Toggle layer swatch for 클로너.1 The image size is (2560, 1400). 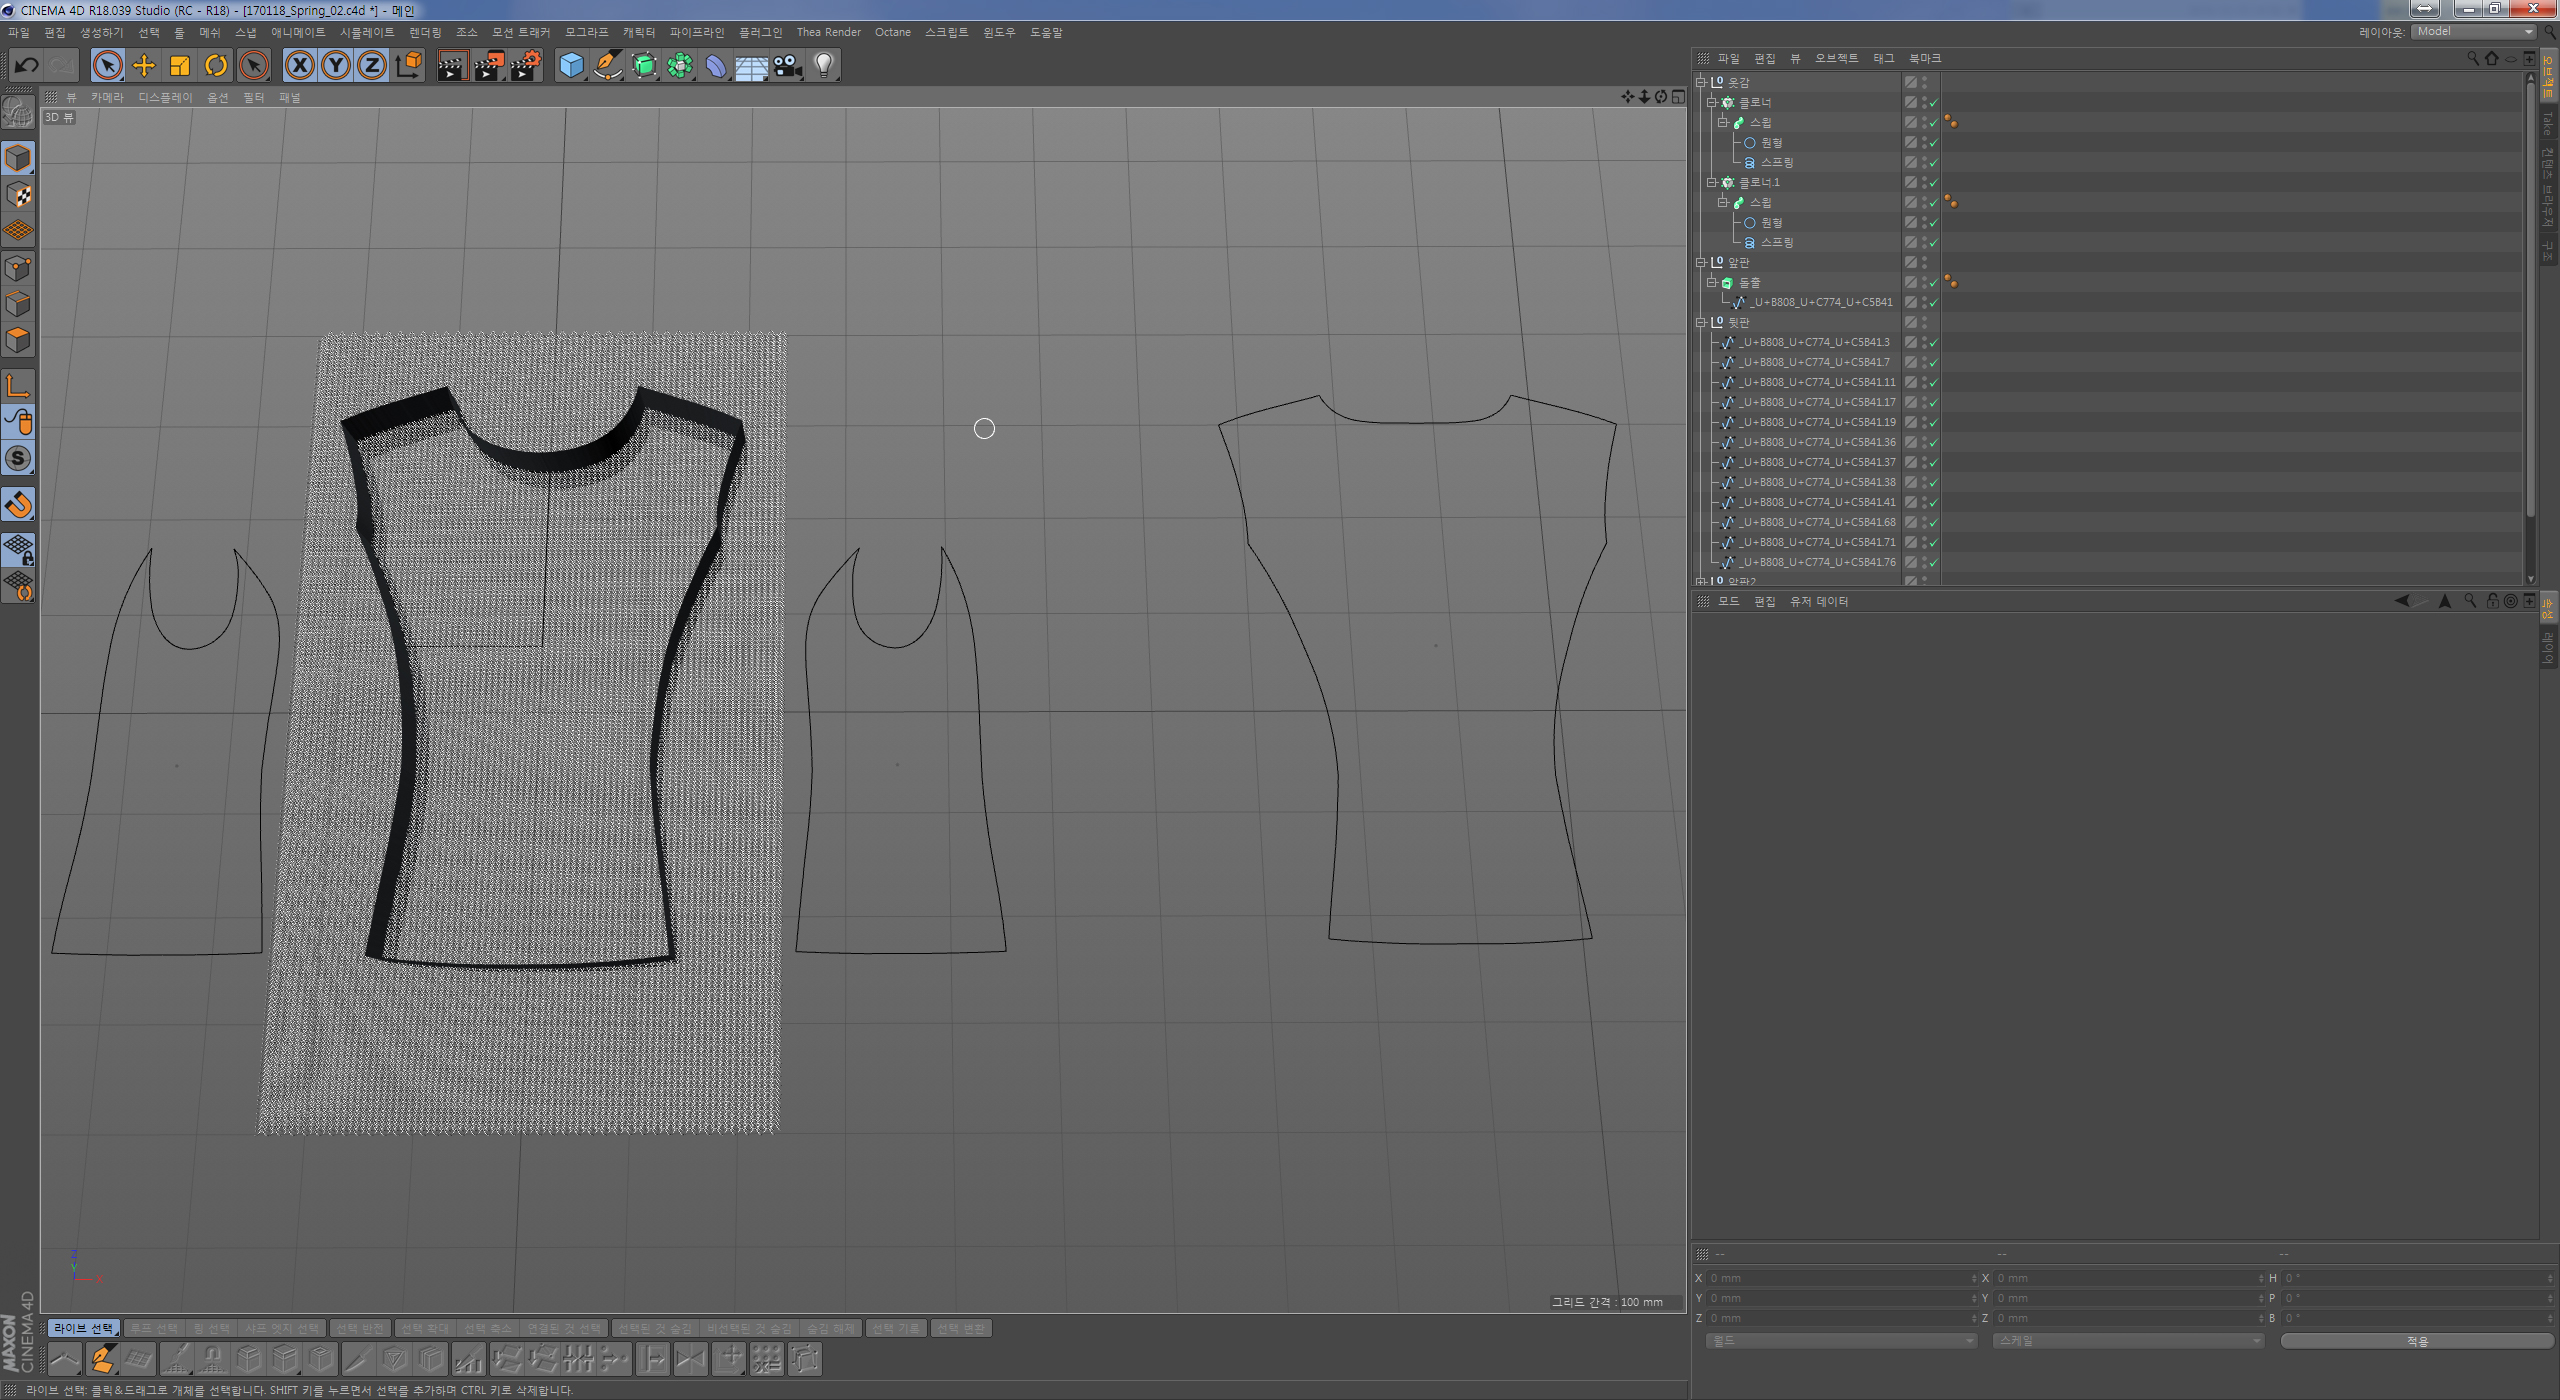coord(1910,182)
